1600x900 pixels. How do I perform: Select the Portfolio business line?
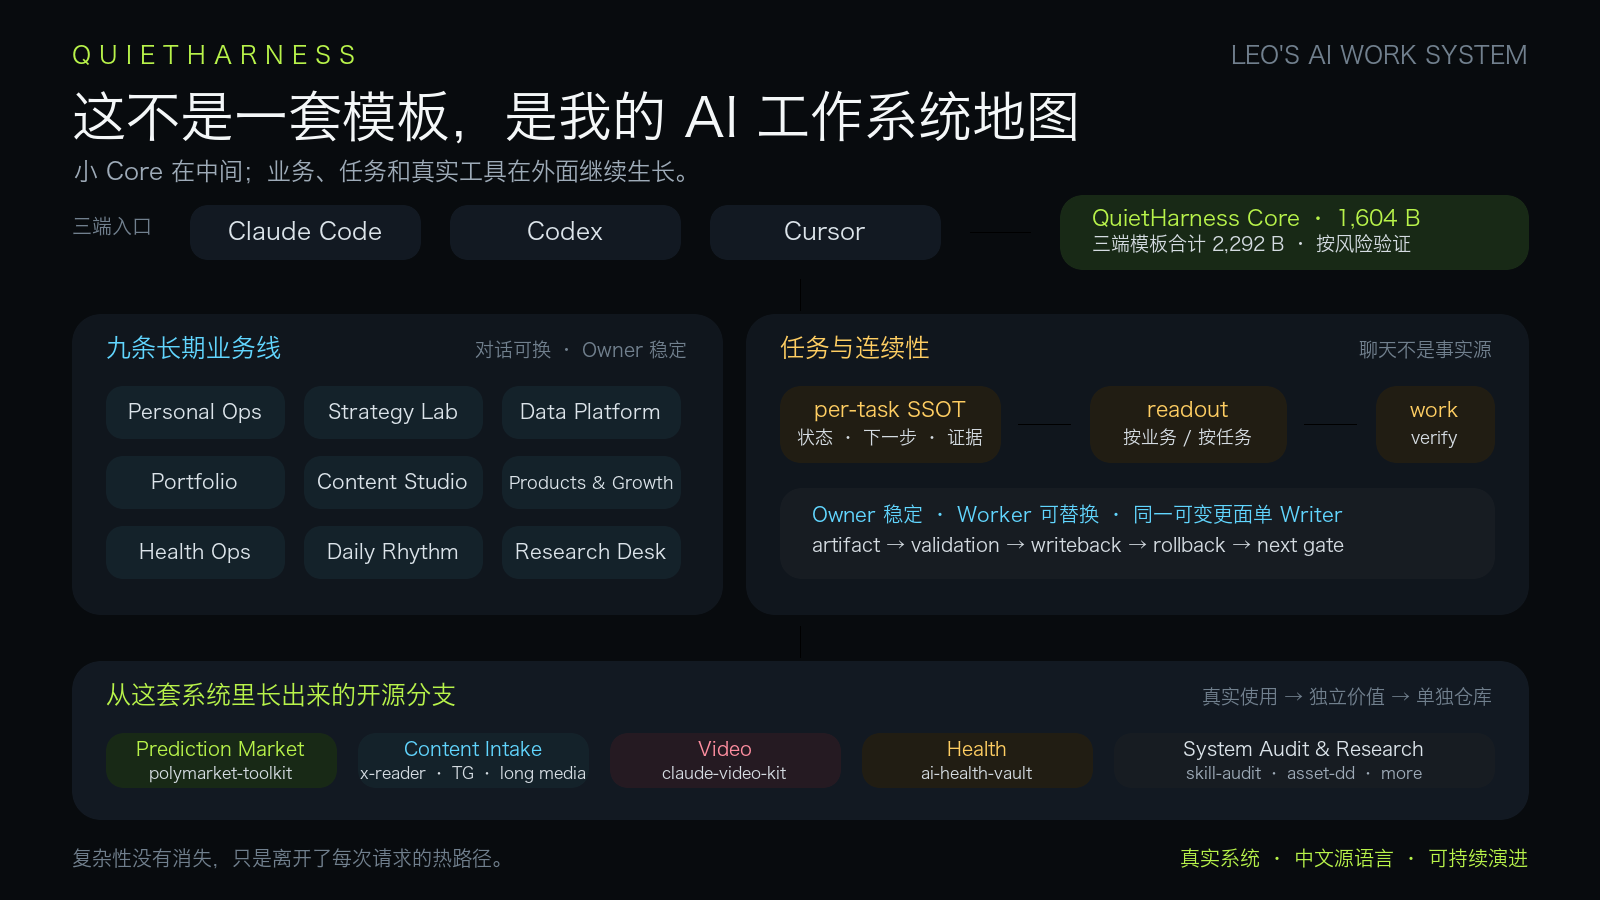coord(195,482)
